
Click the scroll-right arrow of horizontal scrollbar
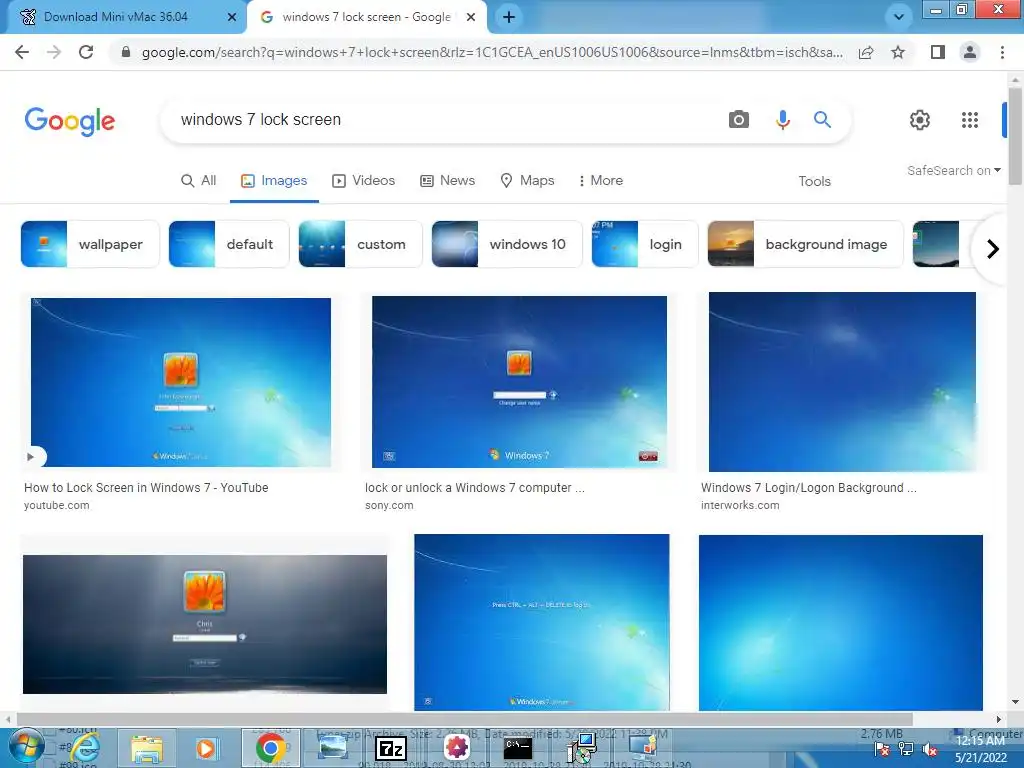coord(999,720)
